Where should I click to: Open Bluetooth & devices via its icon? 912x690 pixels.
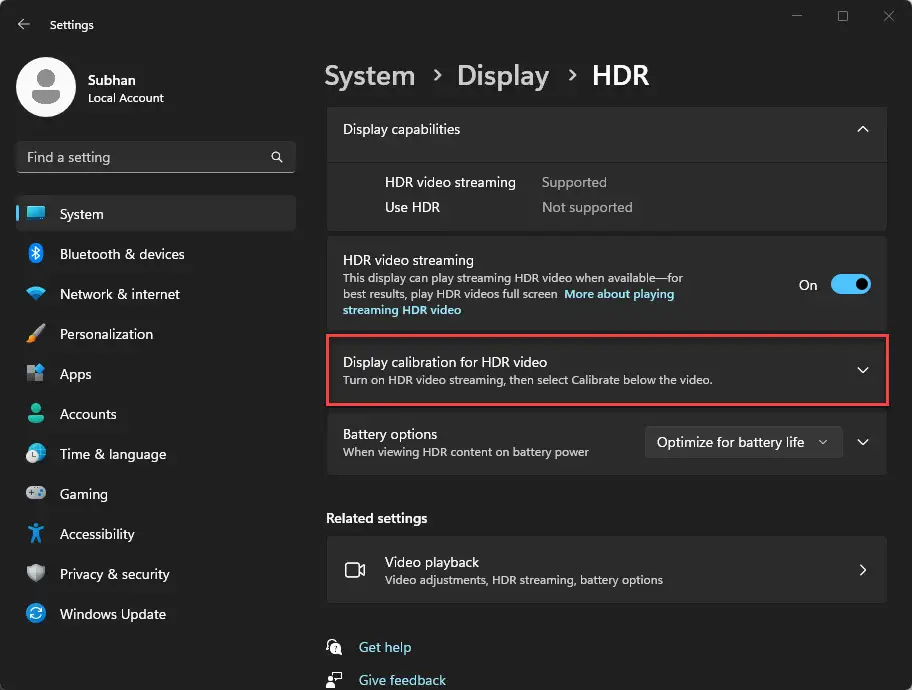tap(37, 254)
